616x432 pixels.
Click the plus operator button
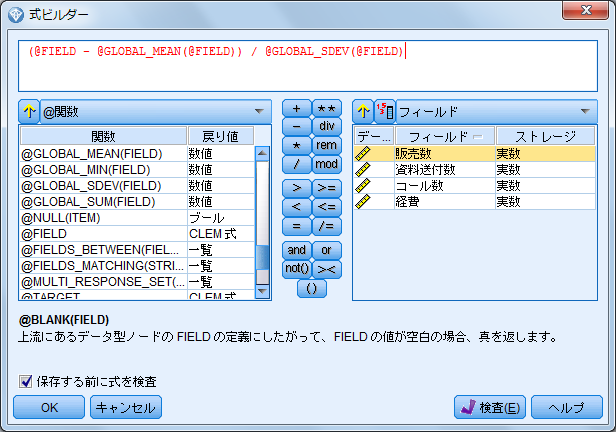coord(297,109)
